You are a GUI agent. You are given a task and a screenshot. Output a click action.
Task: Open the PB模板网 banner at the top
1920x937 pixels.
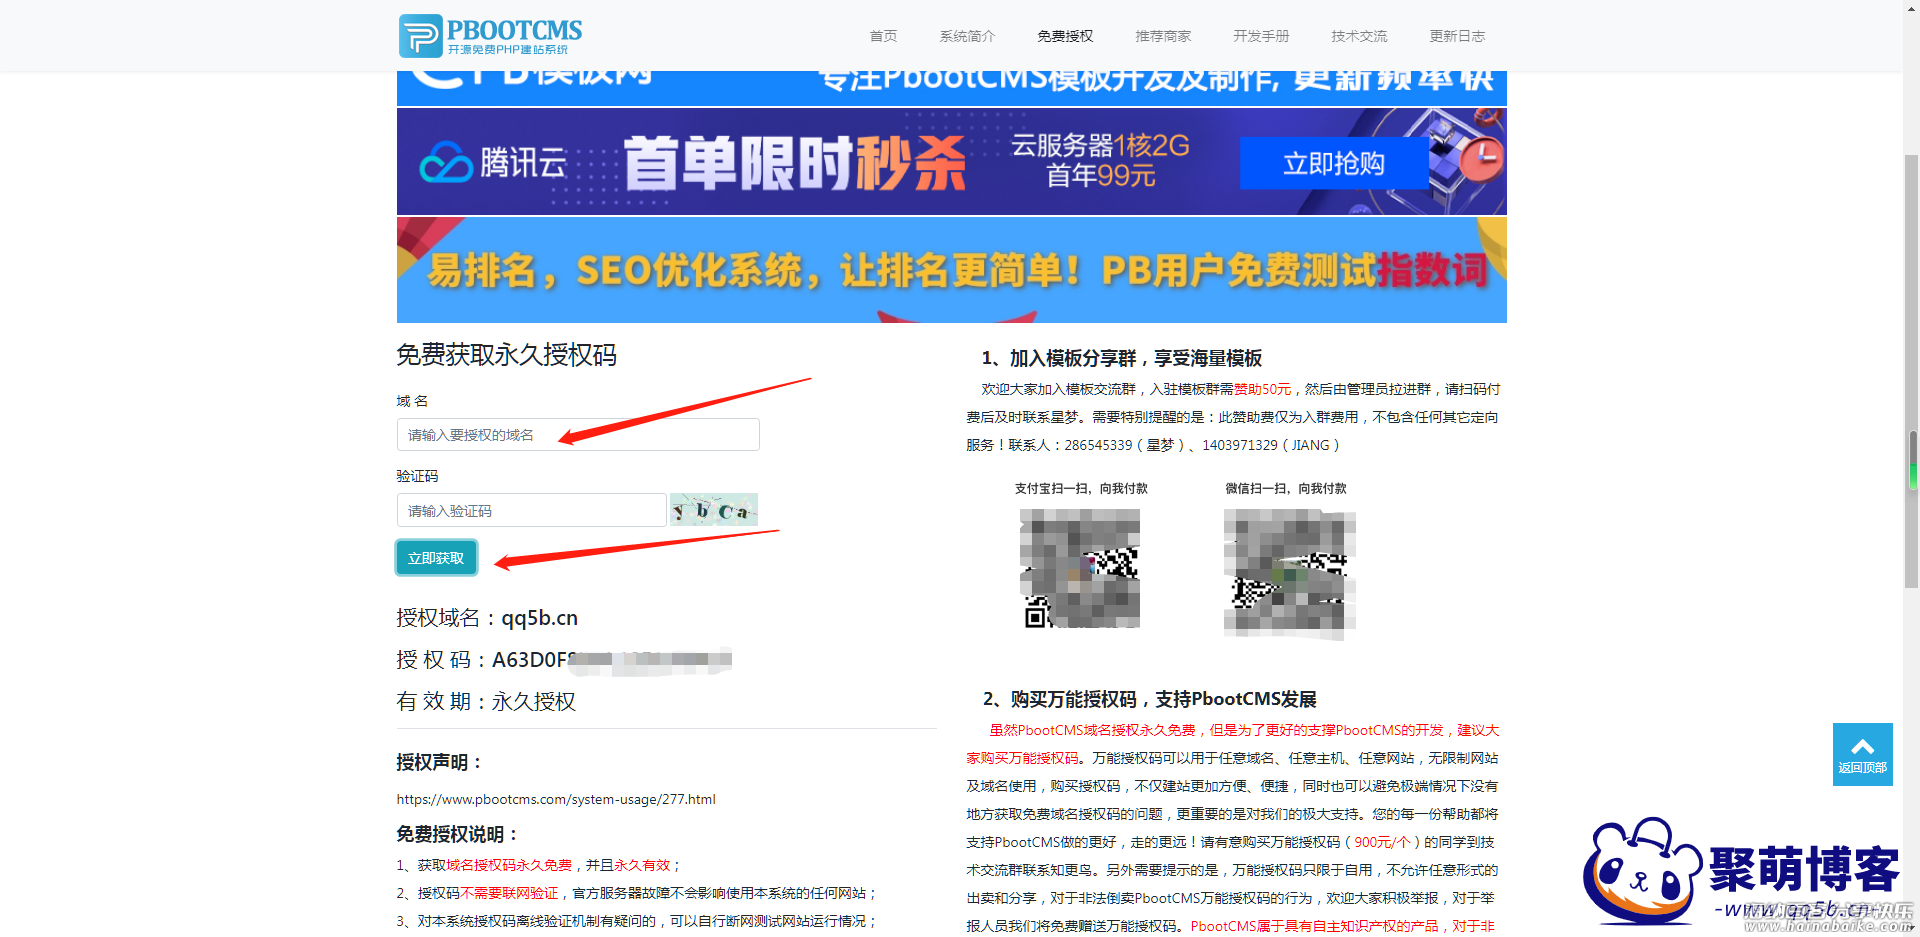pos(951,88)
